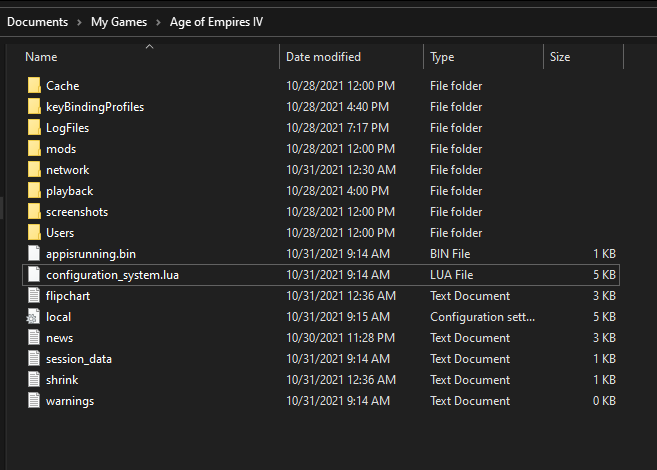This screenshot has height=470, width=657.
Task: Click the local configuration settings icon
Action: (33, 317)
